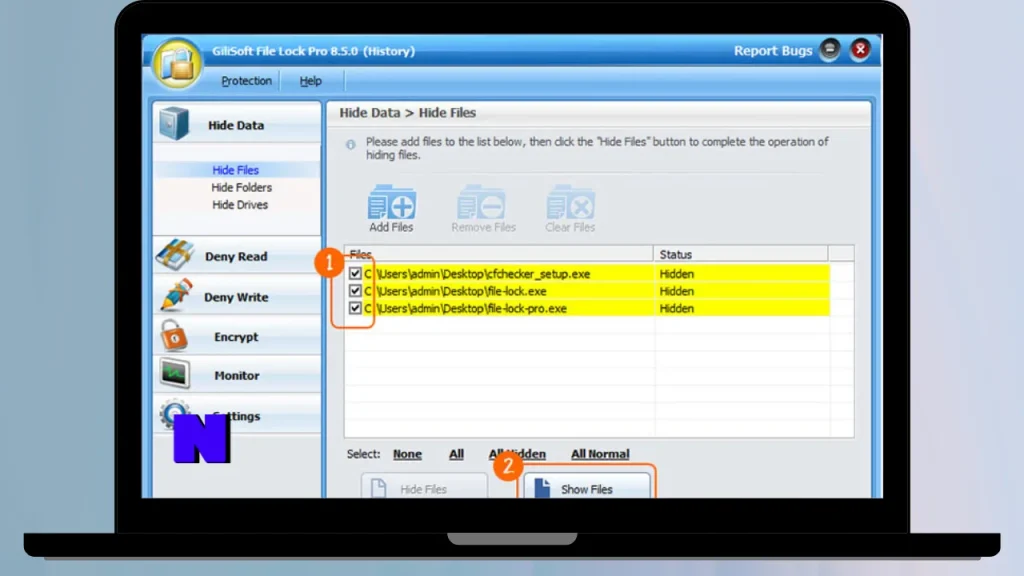Image resolution: width=1024 pixels, height=576 pixels.
Task: Click the All selection link
Action: pyautogui.click(x=456, y=454)
